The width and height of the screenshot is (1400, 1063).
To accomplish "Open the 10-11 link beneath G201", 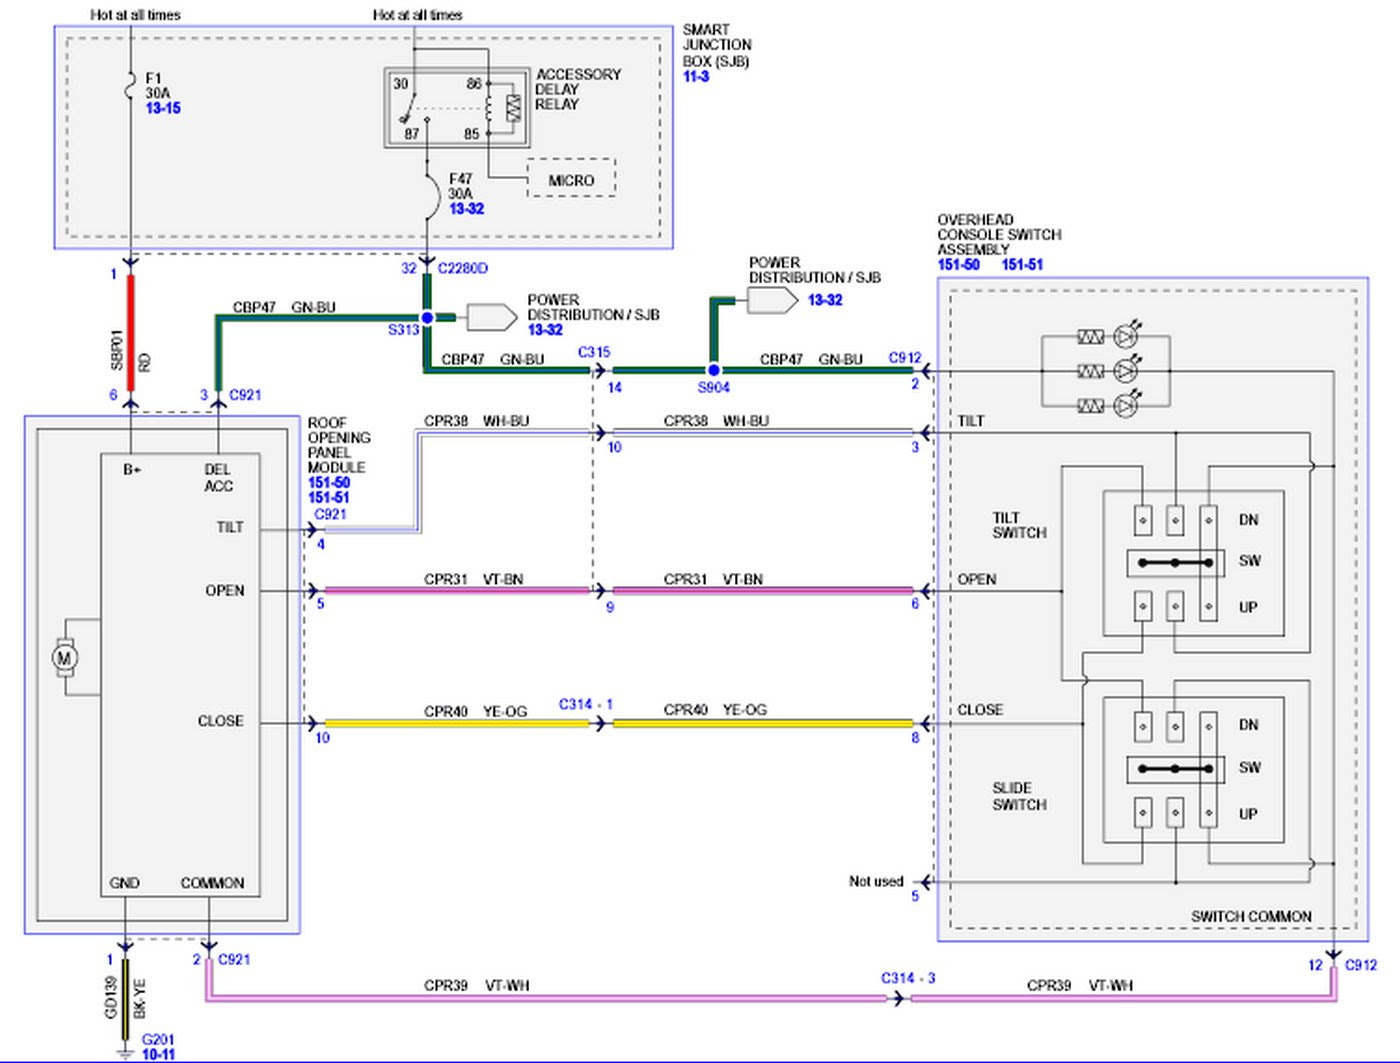I will (158, 1054).
